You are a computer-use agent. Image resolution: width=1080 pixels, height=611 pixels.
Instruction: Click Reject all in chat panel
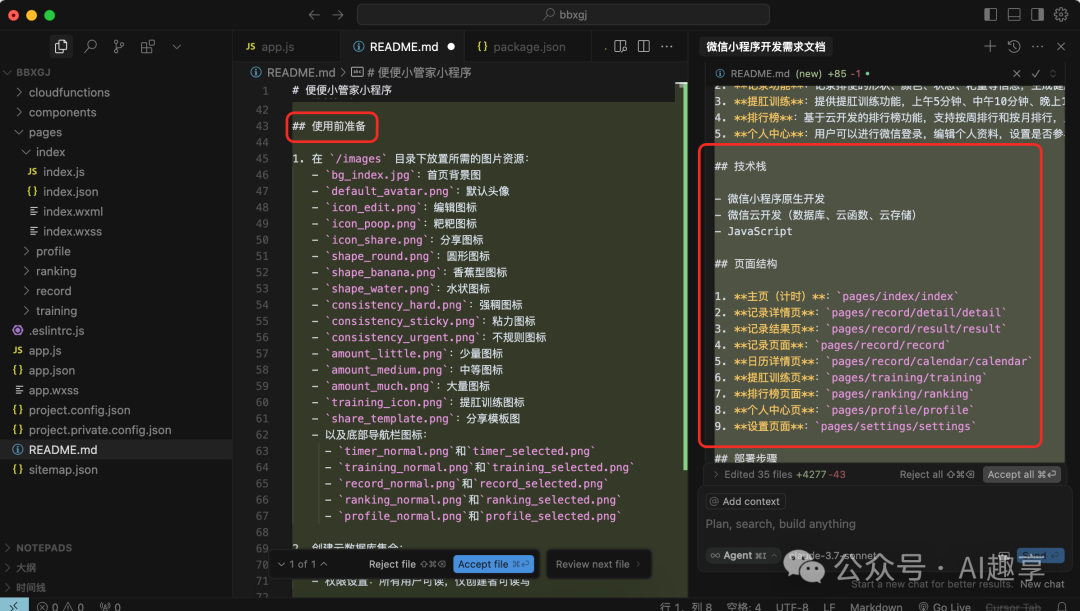point(937,475)
